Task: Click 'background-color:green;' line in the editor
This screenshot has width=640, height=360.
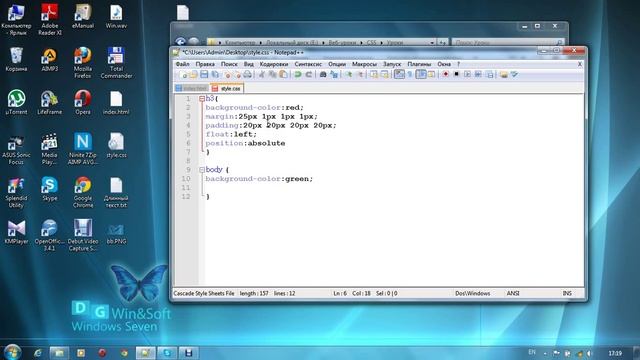Action: (x=259, y=179)
